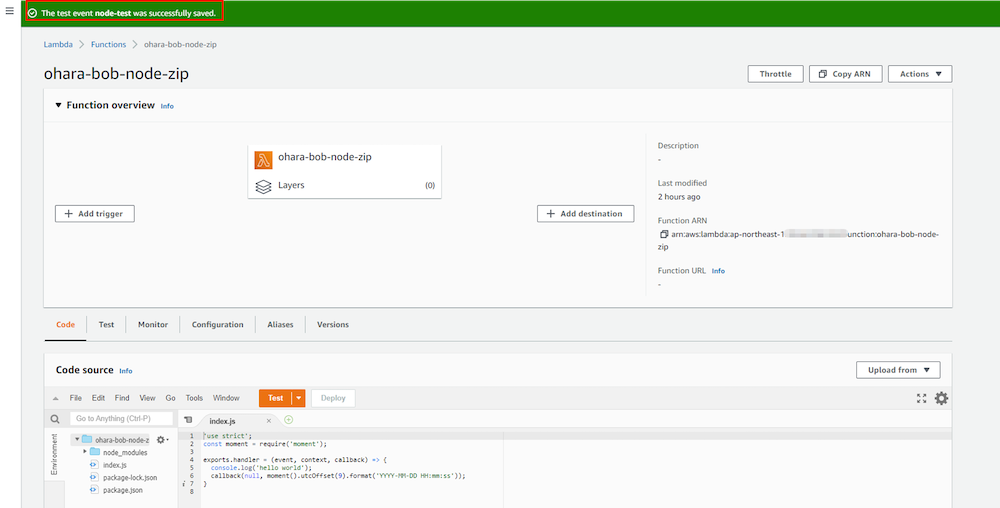Open the Tools menu in editor
Viewport: 1000px width, 508px height.
coord(194,398)
